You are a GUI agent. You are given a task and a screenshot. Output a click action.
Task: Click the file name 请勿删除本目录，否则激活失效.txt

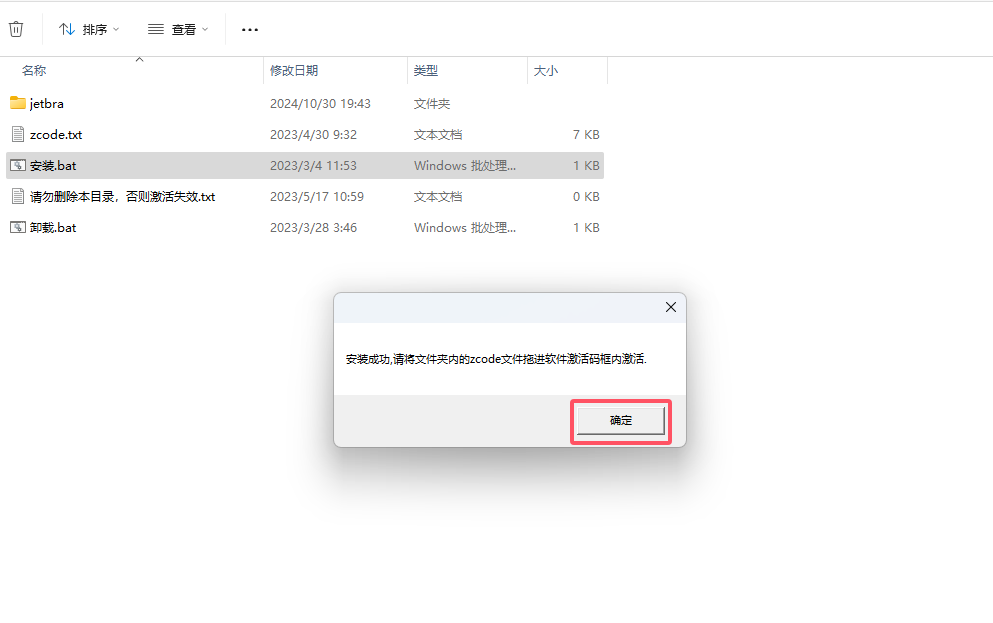(122, 196)
